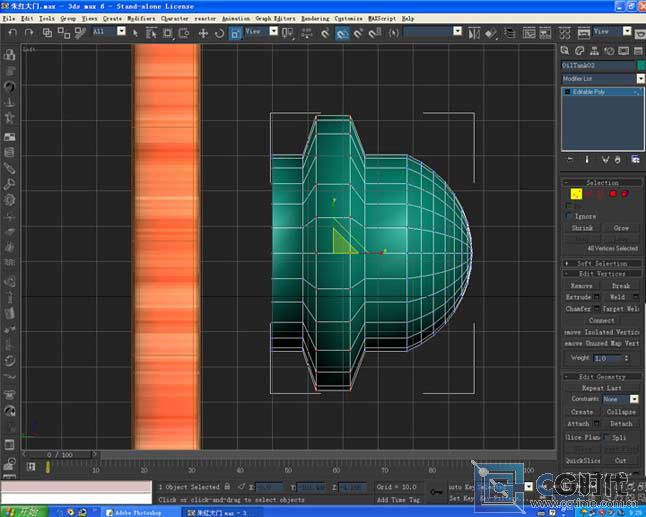Open the Schematic View icon
The height and width of the screenshot is (517, 646).
coord(545,33)
